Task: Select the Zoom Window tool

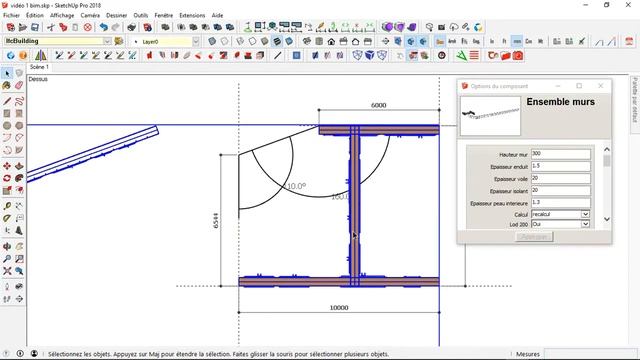Action: (x=19, y=259)
